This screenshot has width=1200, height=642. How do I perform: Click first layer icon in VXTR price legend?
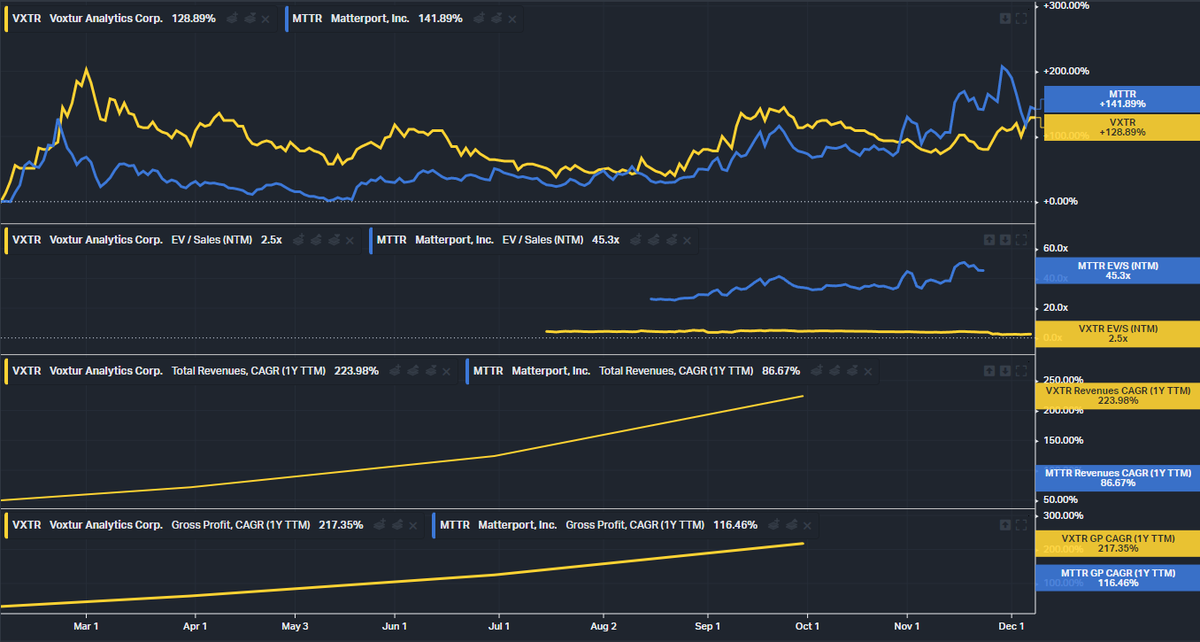coord(231,19)
